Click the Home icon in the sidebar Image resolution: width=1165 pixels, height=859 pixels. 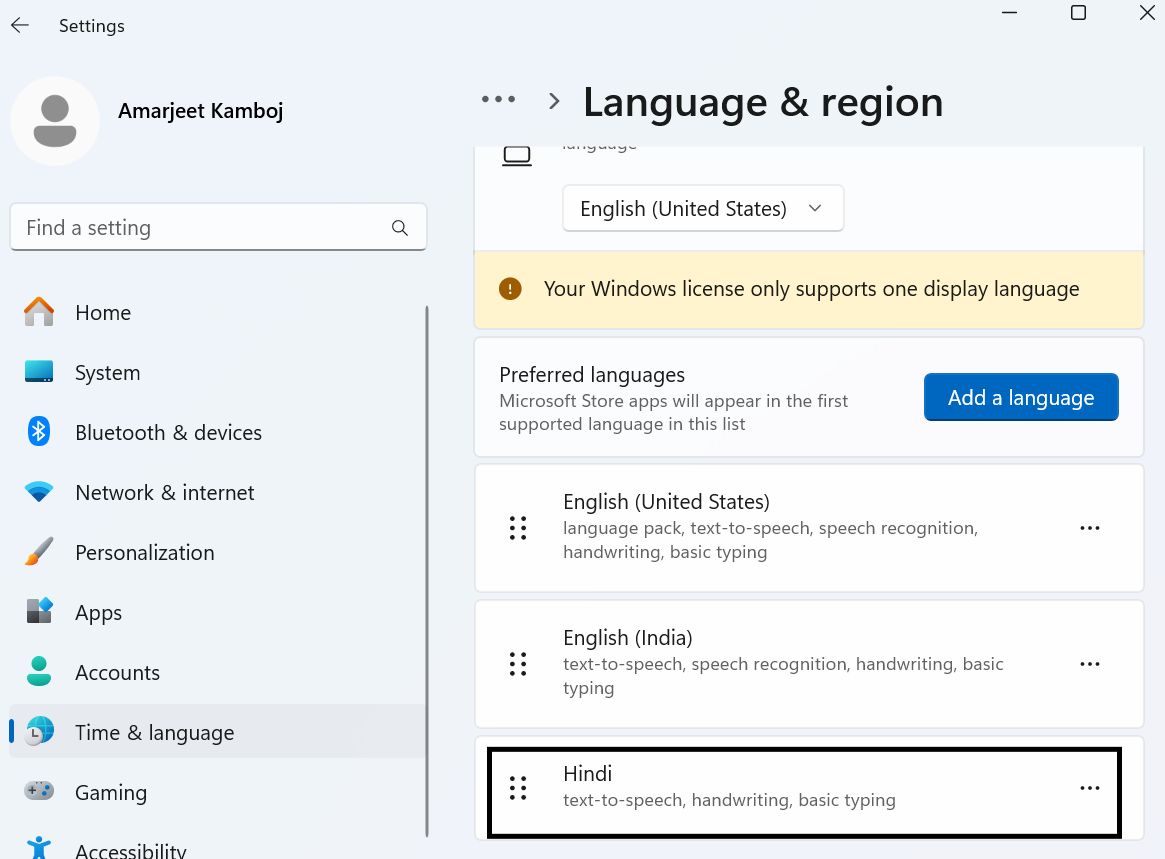pos(38,312)
